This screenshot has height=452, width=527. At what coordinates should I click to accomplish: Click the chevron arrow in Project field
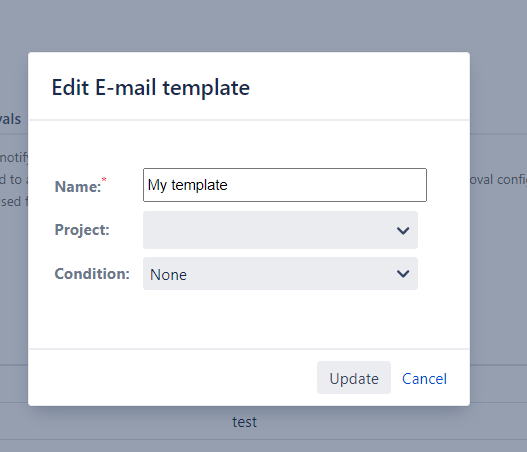click(403, 231)
